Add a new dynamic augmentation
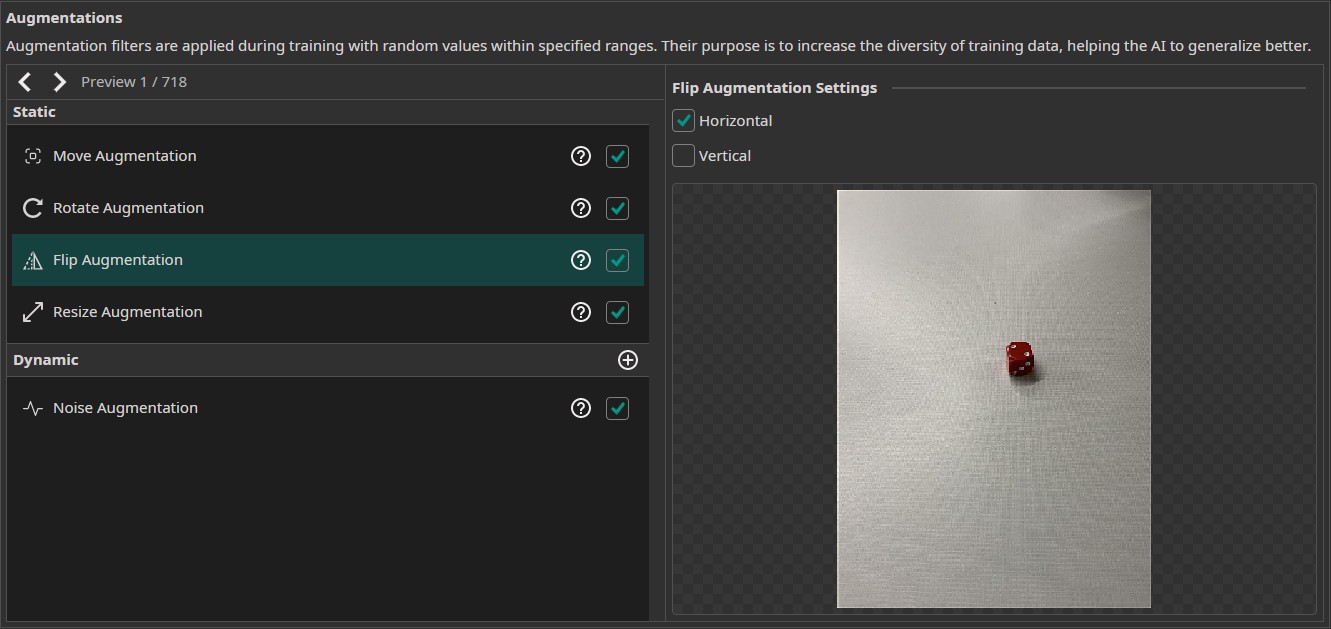 (x=628, y=360)
